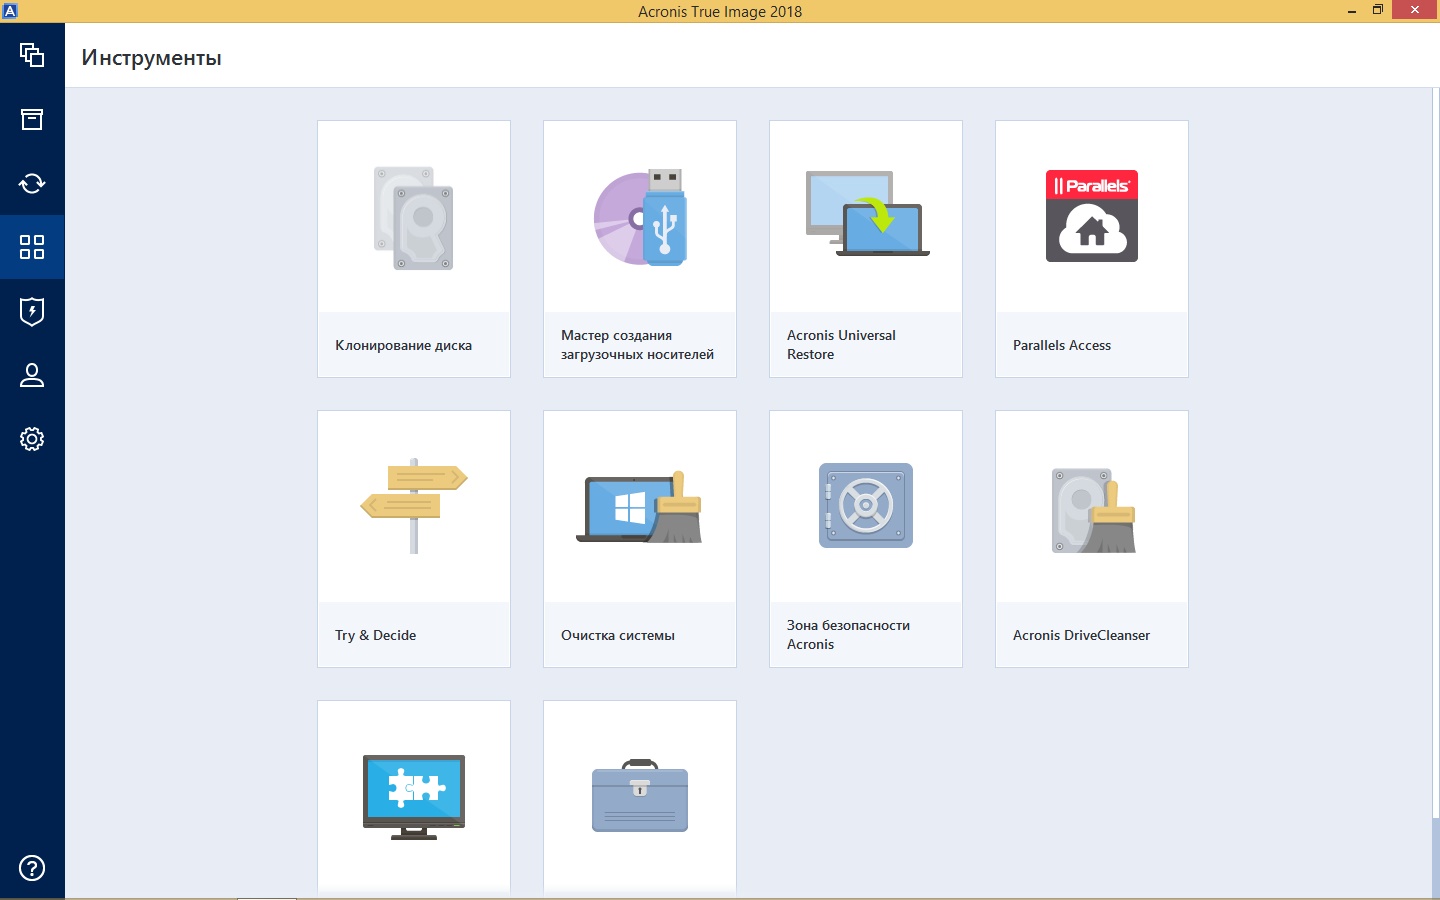Image resolution: width=1440 pixels, height=900 pixels.
Task: Open the 'Parallels Access' label
Action: (x=1062, y=345)
